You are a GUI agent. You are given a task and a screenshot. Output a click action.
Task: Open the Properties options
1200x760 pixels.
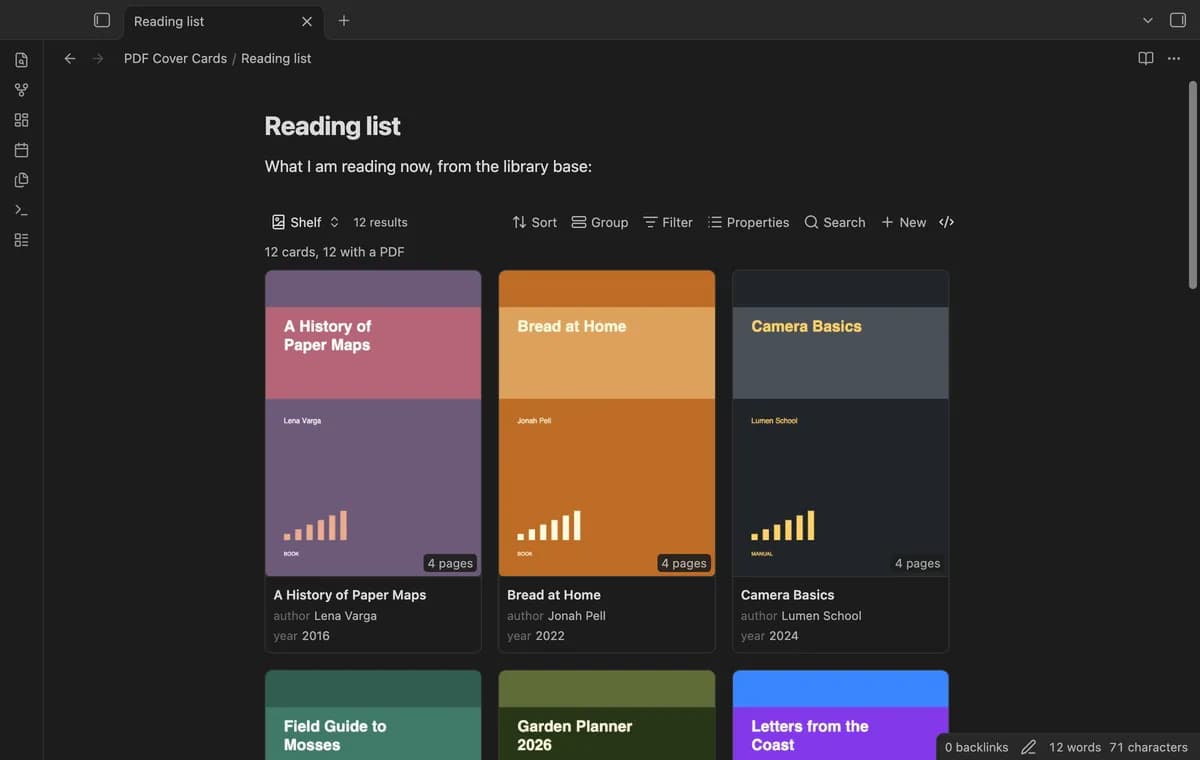point(749,222)
